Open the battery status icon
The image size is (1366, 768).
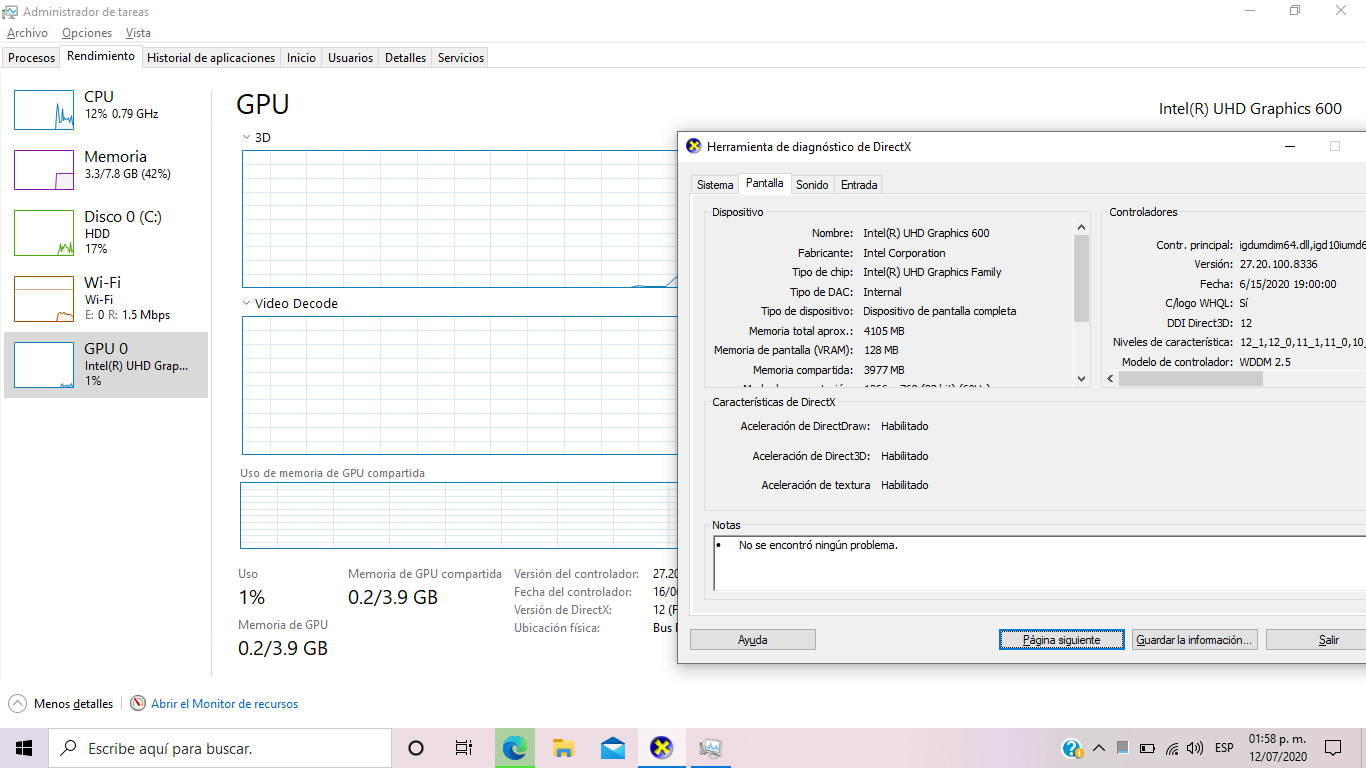click(1146, 748)
